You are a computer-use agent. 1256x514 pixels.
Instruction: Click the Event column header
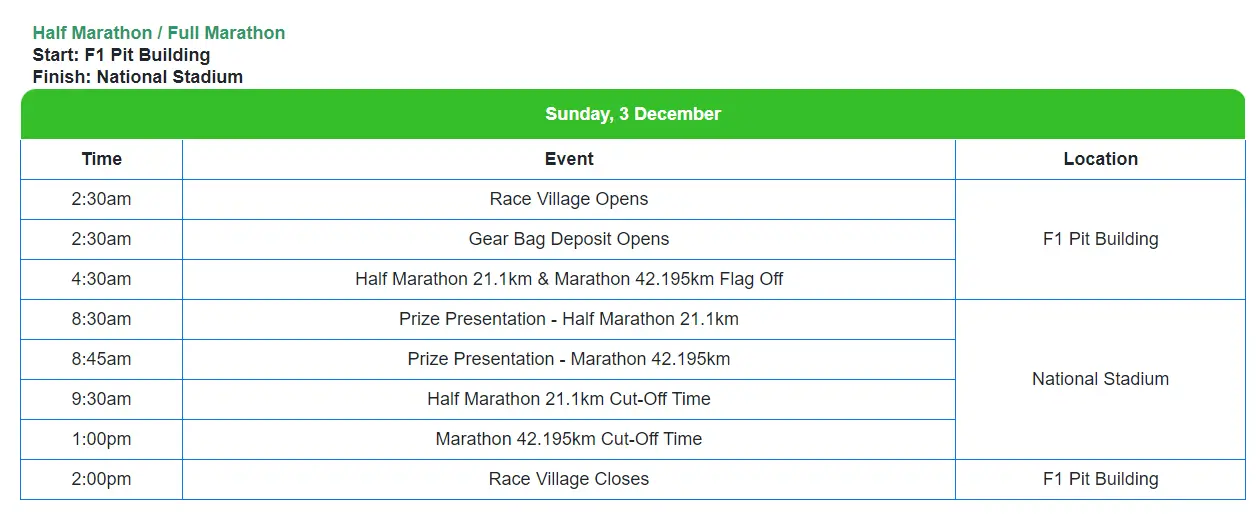click(x=569, y=159)
